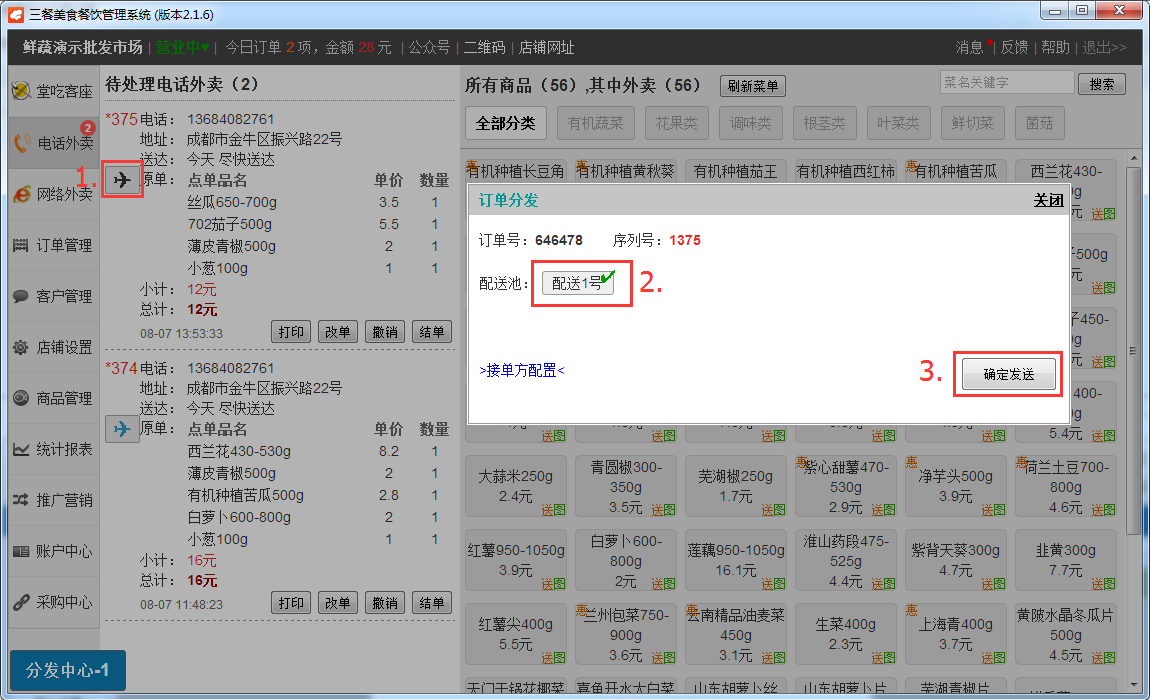Expand the 营业中 business status dropdown
Screen dimensions: 1150x700
(x=182, y=47)
